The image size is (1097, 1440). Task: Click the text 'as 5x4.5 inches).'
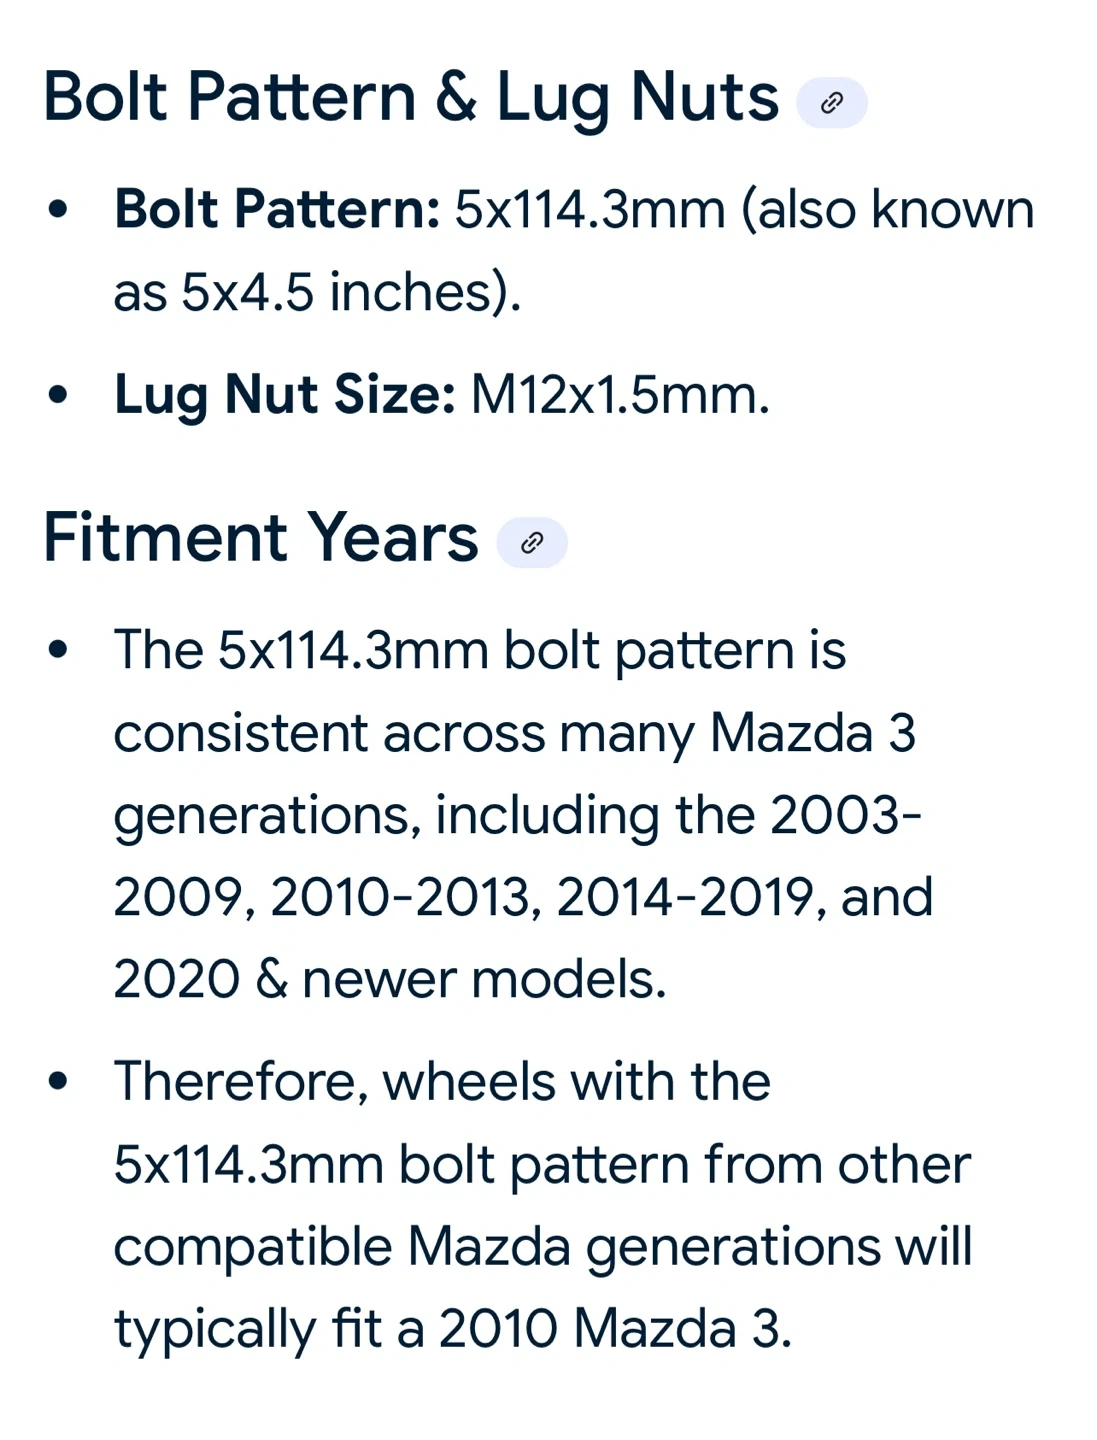coord(318,292)
